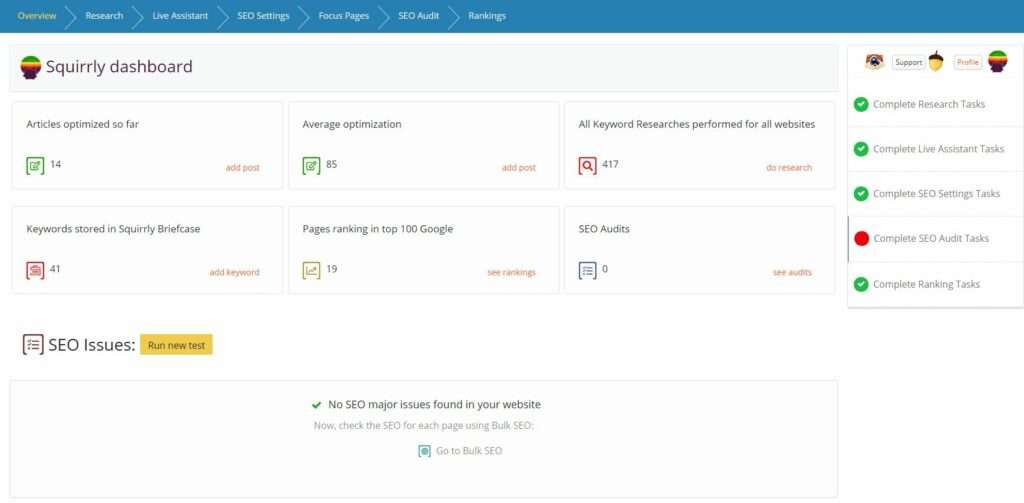The image size is (1024, 503).
Task: Click the checklist icon beside SEO Issues
Action: [x=33, y=344]
